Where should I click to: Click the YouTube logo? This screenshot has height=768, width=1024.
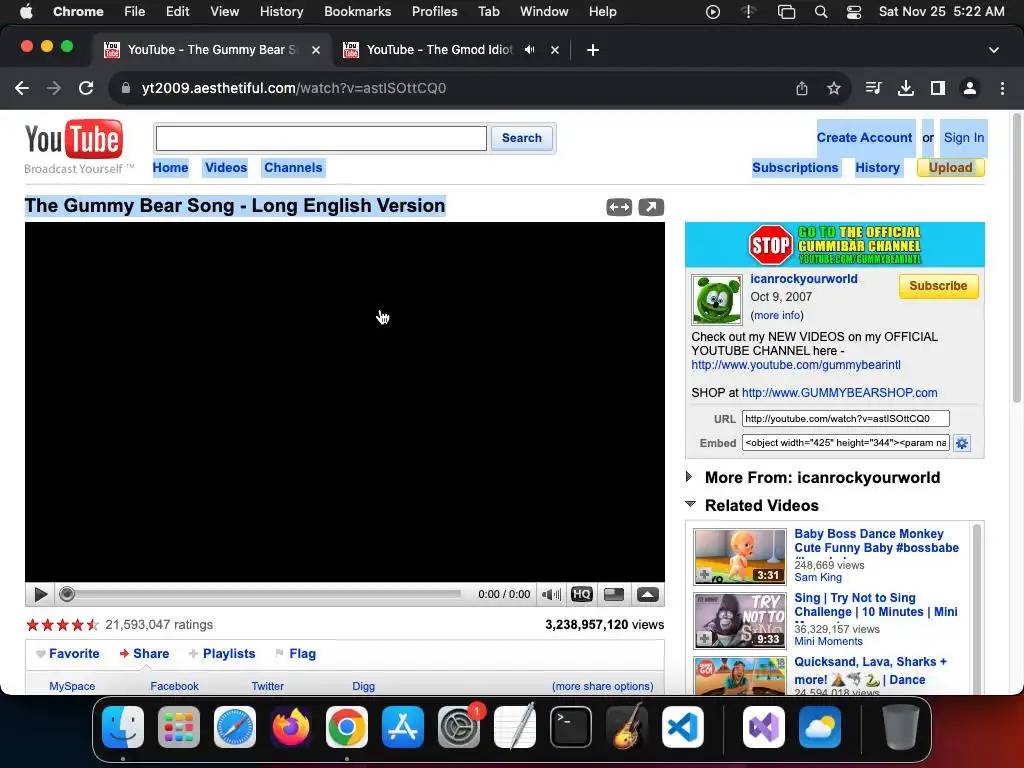(74, 140)
